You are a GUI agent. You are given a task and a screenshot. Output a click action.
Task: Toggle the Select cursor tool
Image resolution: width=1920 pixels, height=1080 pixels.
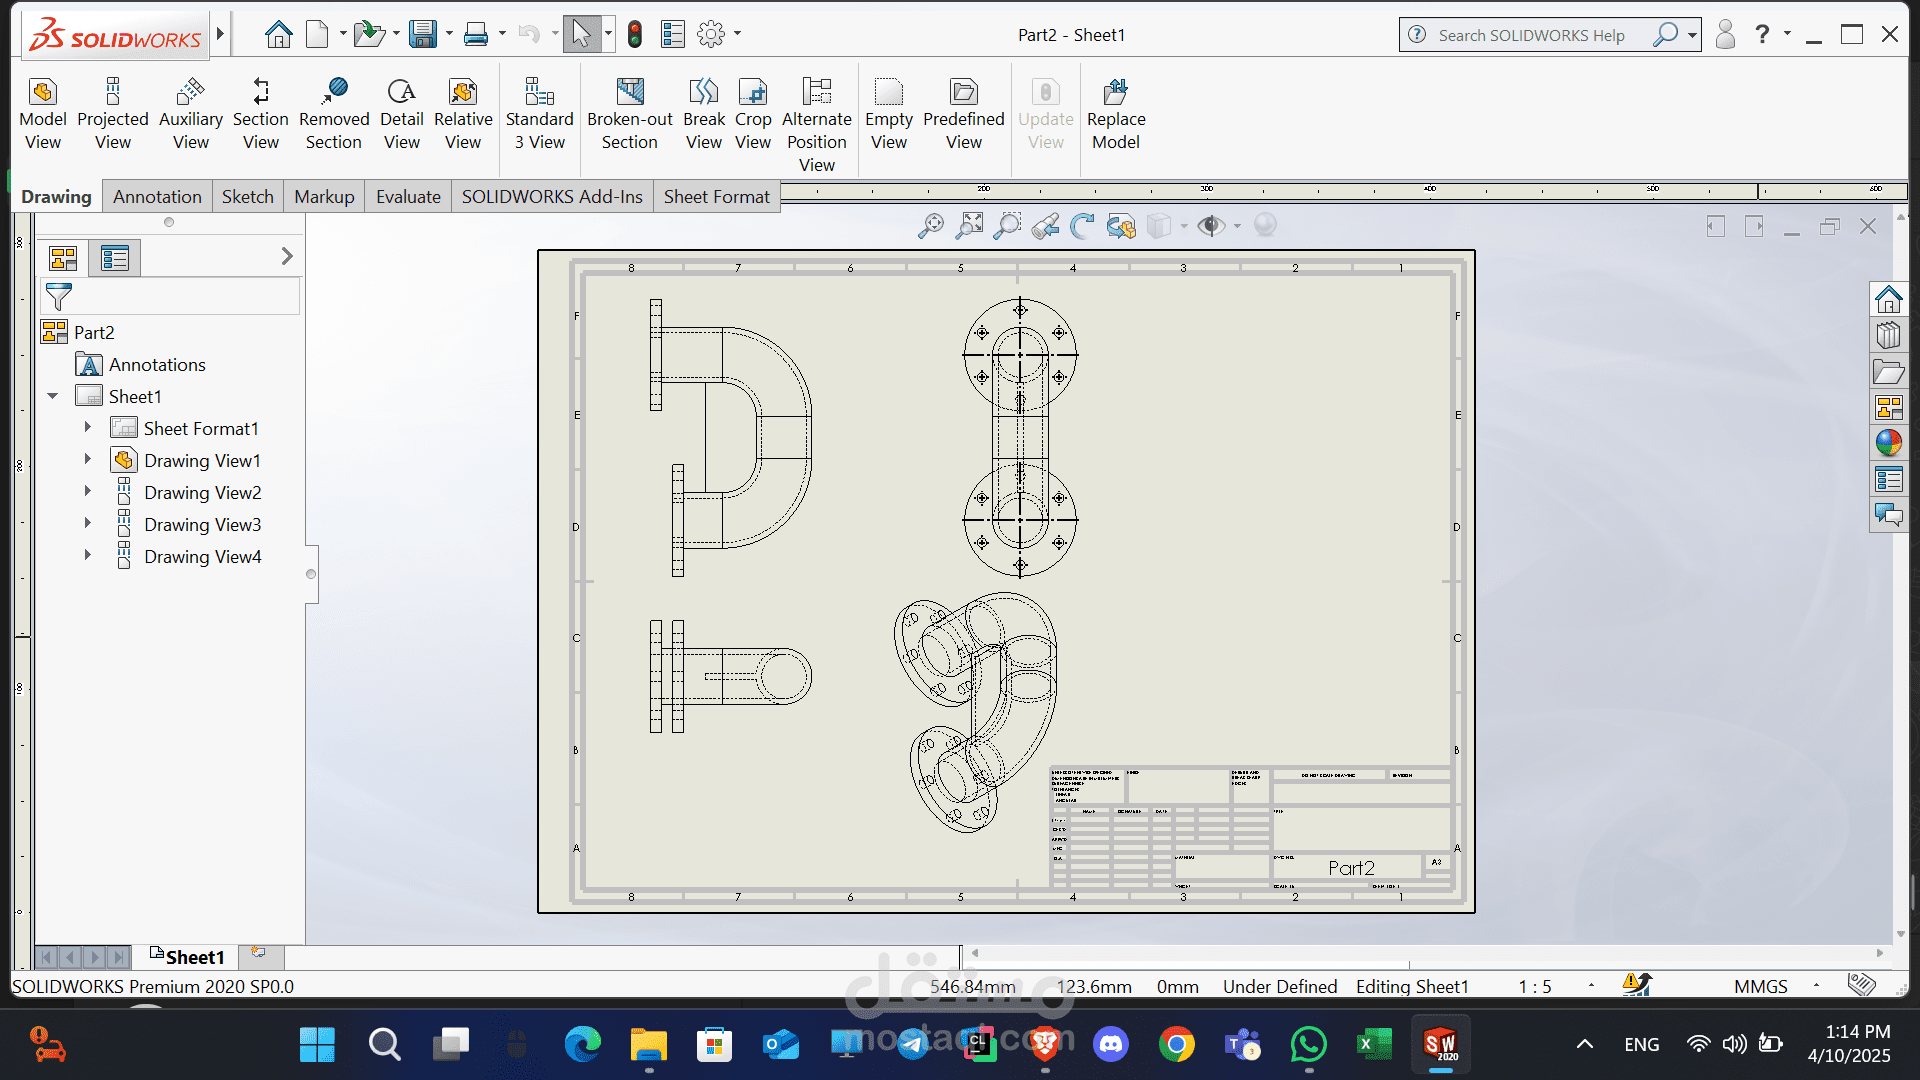coord(581,34)
